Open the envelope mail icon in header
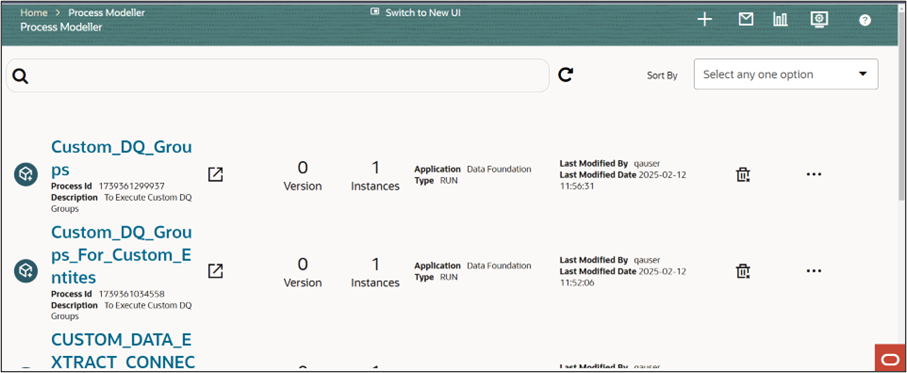Image resolution: width=907 pixels, height=373 pixels. pos(746,20)
